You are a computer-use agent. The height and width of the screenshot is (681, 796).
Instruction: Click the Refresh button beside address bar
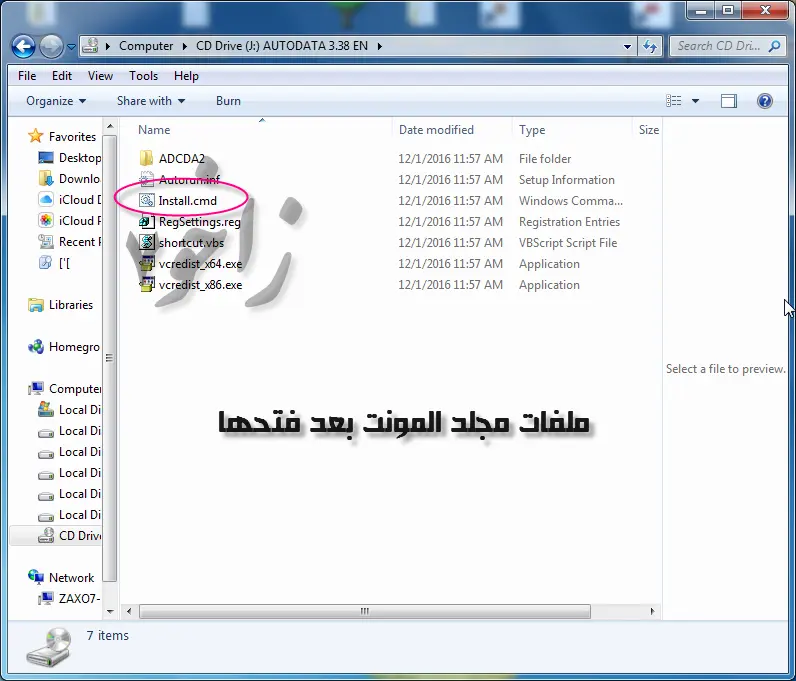[650, 46]
